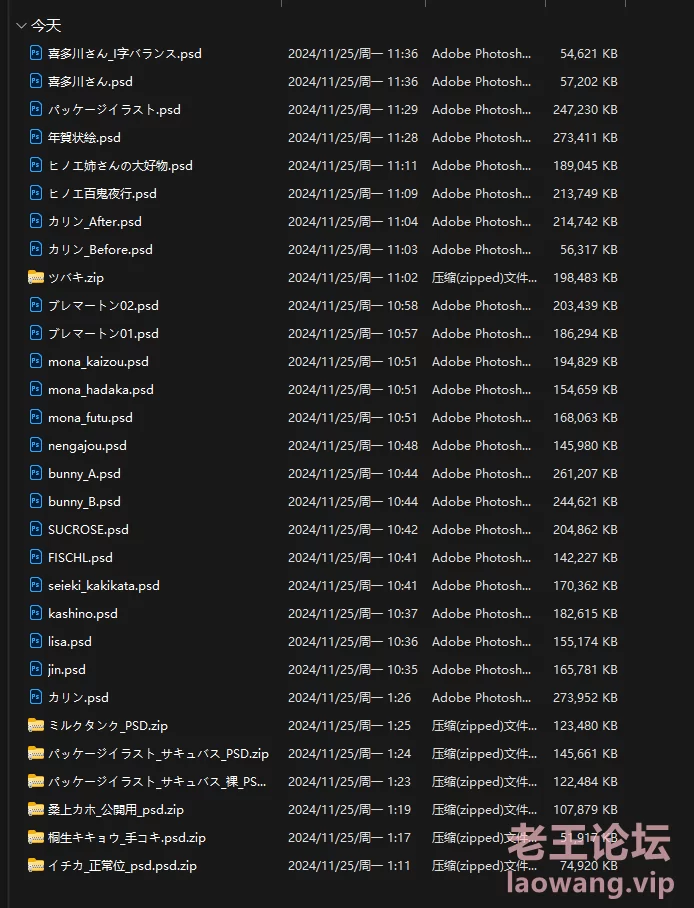Image resolution: width=694 pixels, height=908 pixels.
Task: Click the PSD icon of SUCROSE.psd
Action: (36, 529)
